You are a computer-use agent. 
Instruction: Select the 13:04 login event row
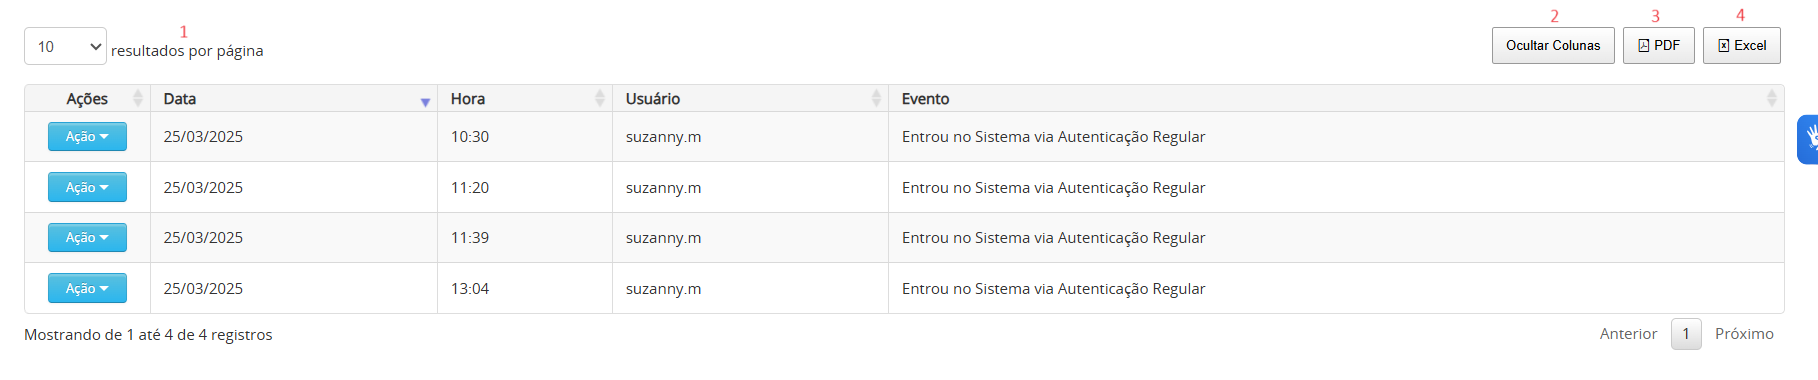904,288
